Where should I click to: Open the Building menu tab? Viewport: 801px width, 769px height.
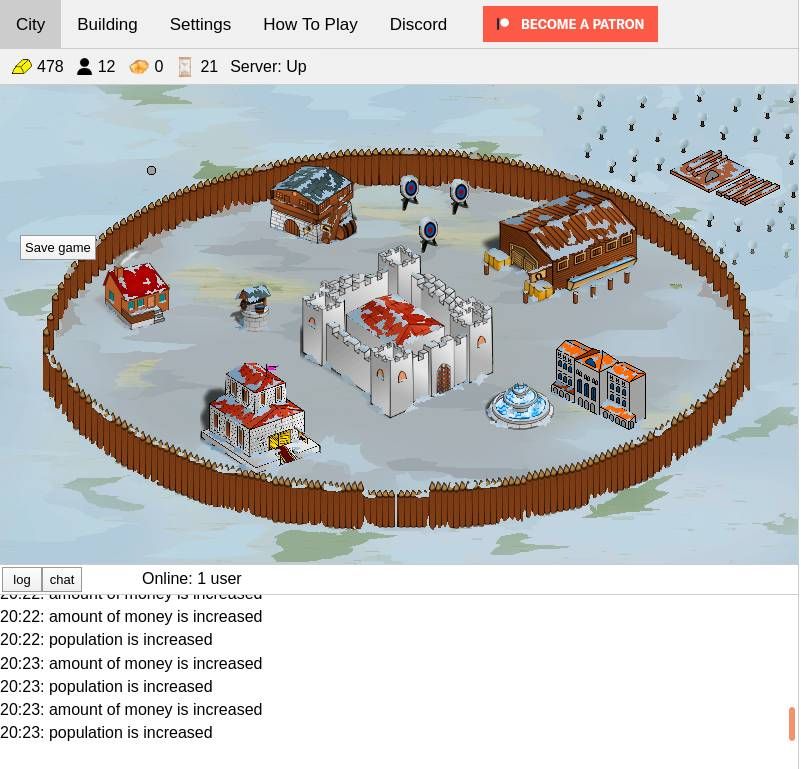click(x=107, y=24)
